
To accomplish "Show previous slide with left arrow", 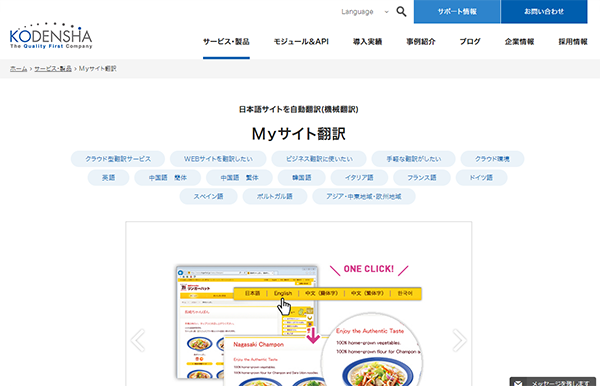I will click(x=138, y=340).
